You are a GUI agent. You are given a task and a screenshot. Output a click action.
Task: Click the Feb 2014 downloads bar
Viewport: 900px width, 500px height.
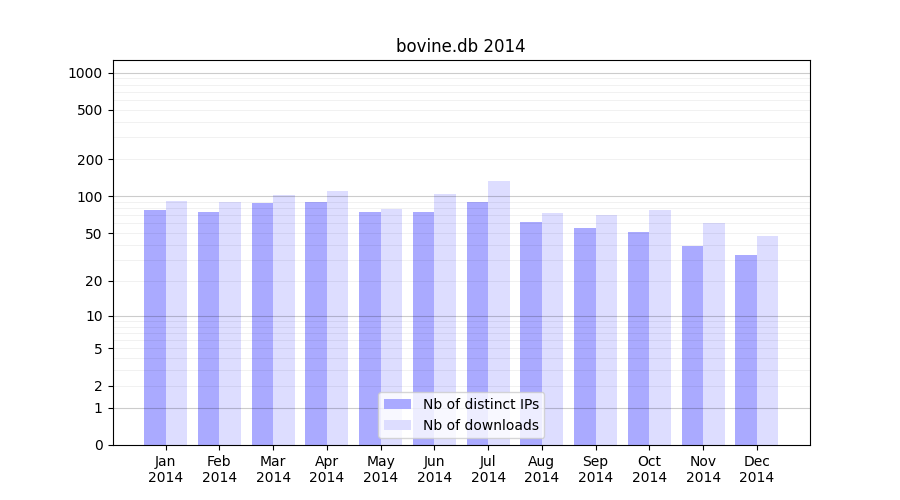[x=230, y=323]
